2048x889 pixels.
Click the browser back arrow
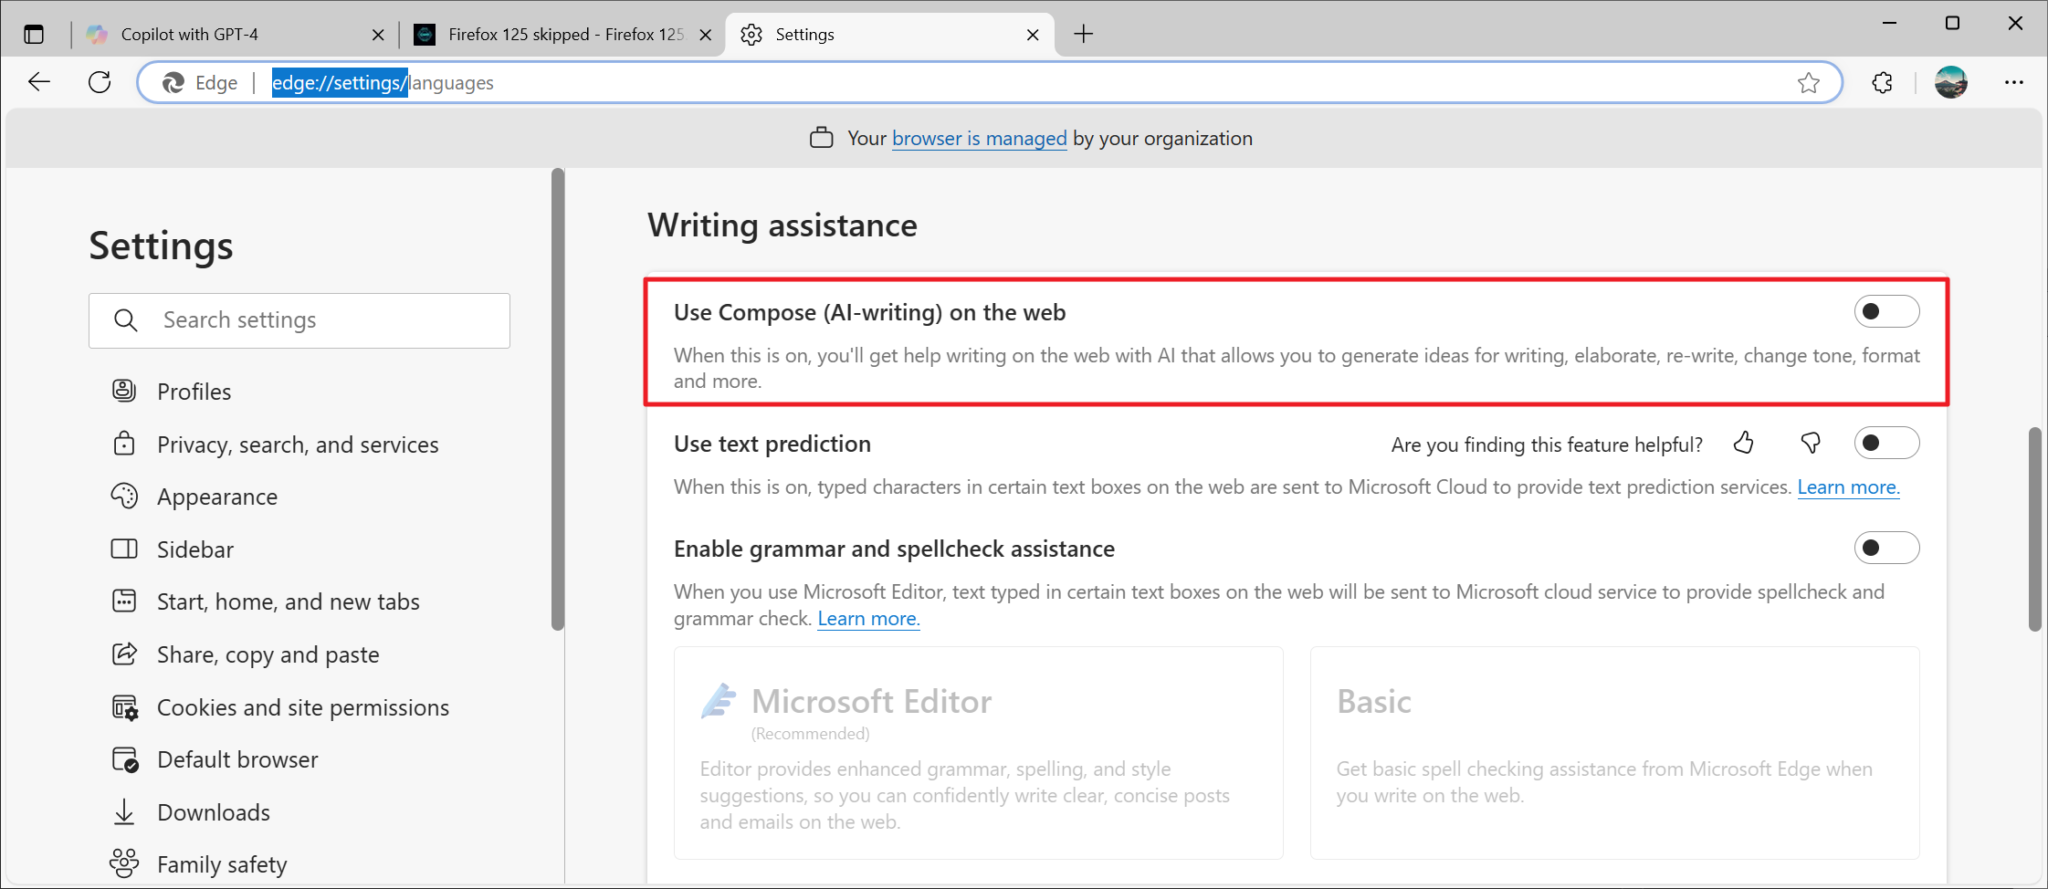point(39,82)
